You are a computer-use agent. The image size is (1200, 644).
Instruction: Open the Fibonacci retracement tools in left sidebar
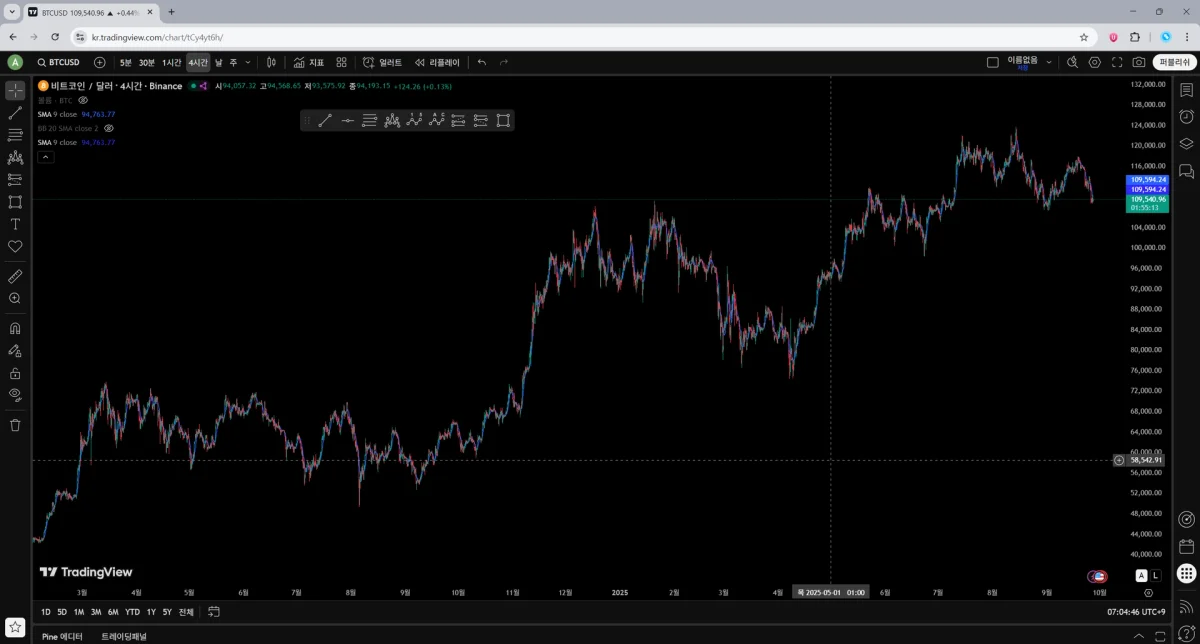click(15, 135)
